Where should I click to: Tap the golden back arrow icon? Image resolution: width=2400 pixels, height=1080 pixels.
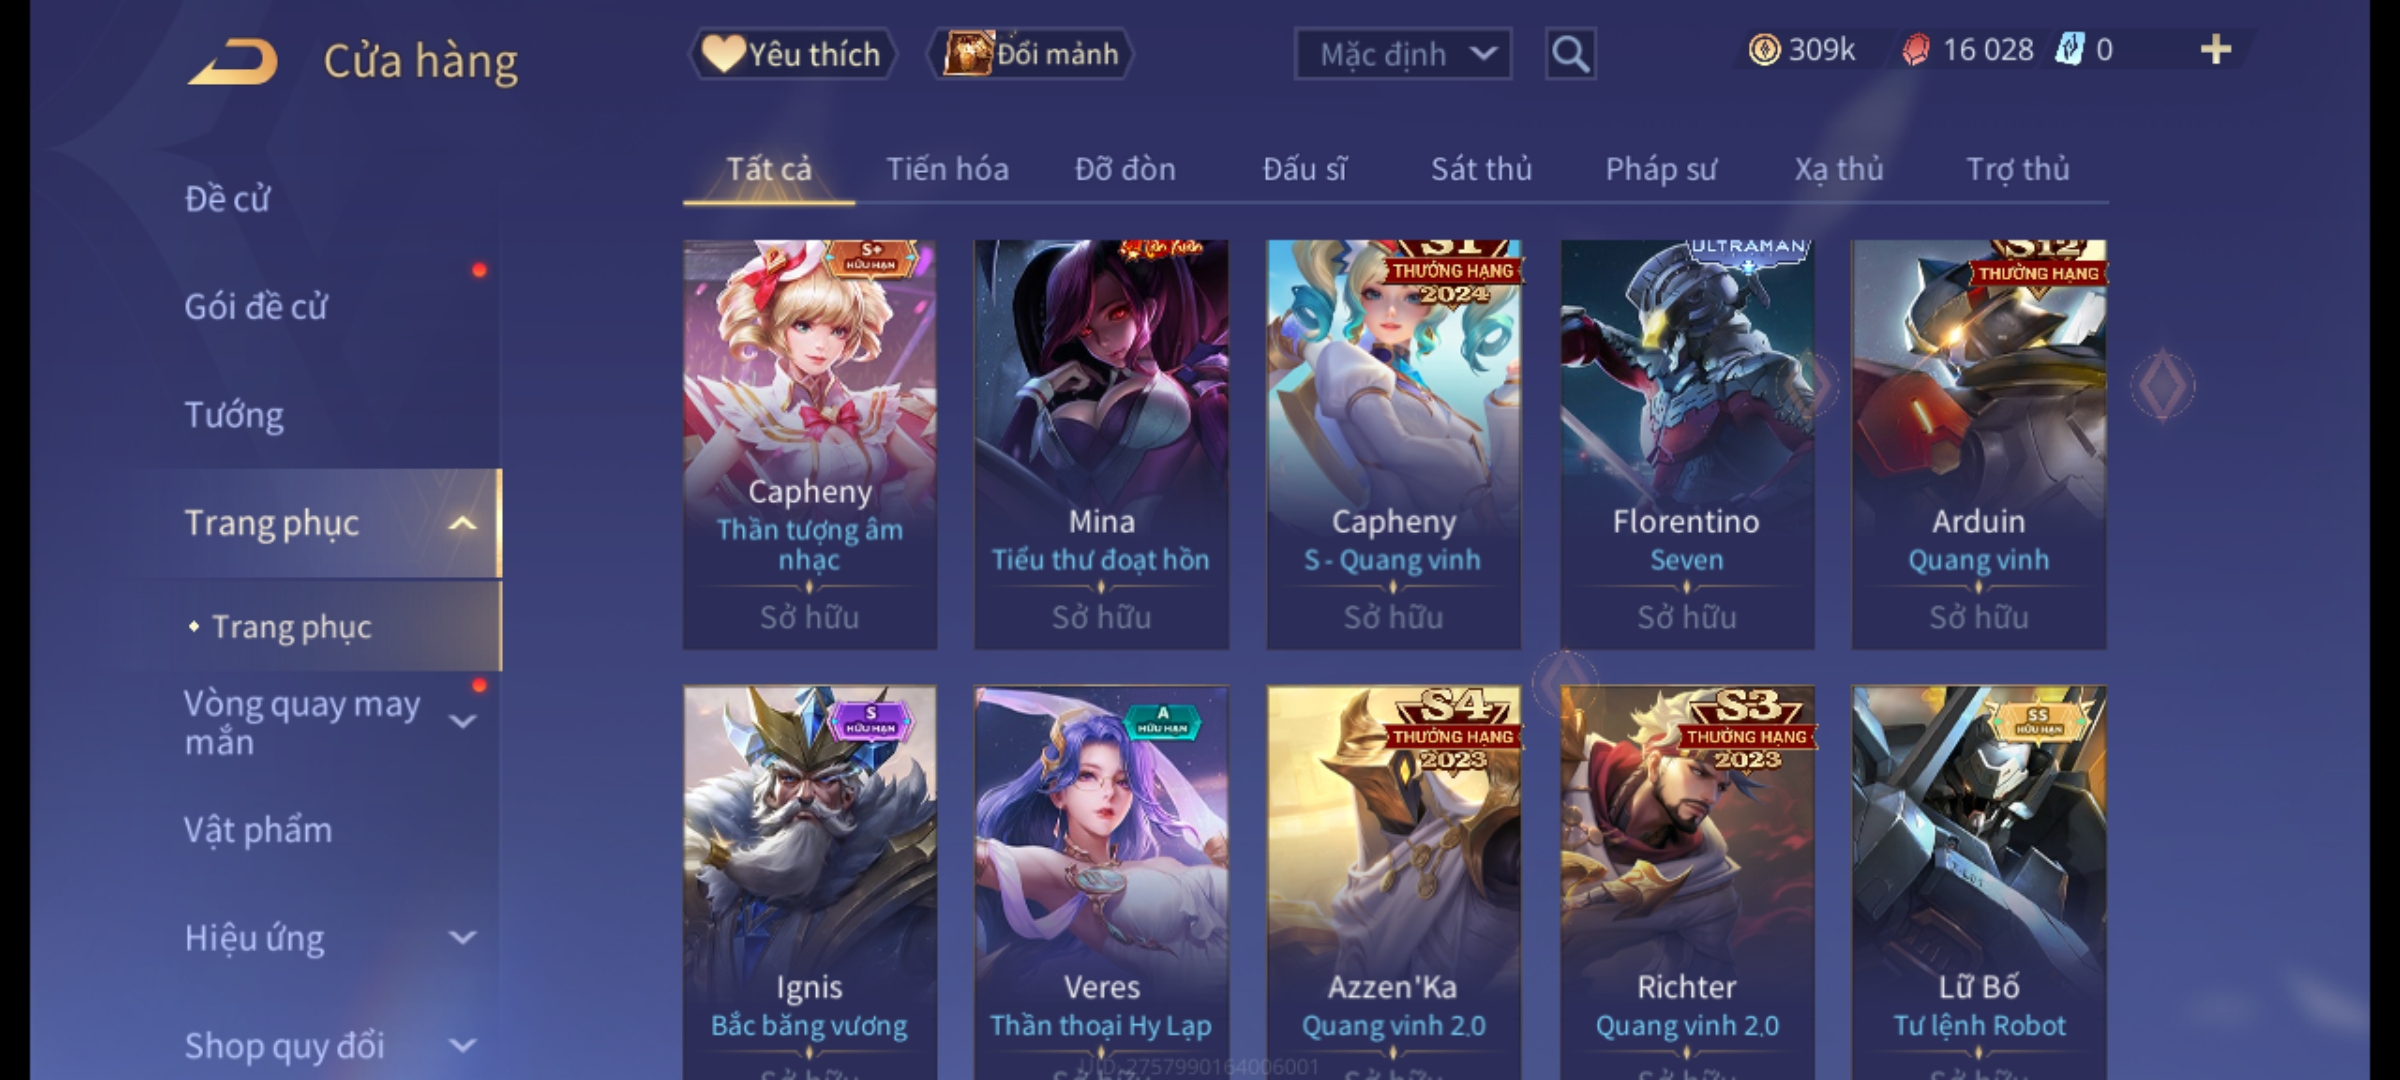point(232,62)
